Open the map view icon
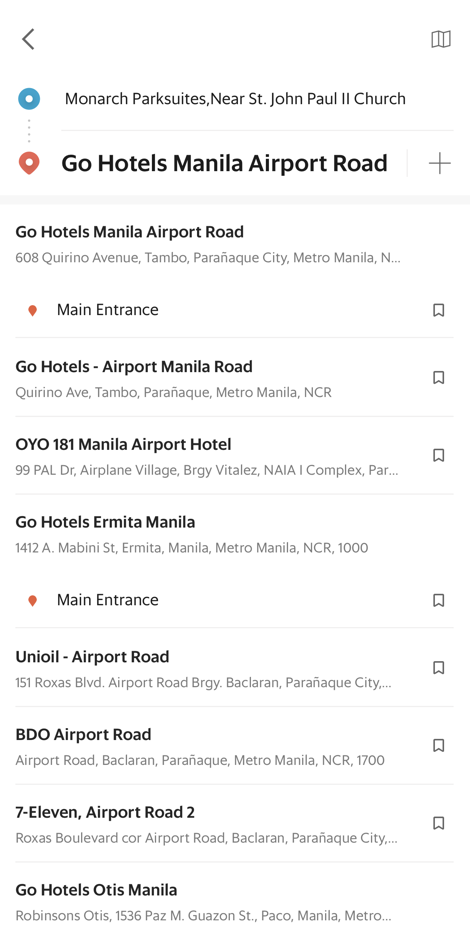 pyautogui.click(x=441, y=40)
